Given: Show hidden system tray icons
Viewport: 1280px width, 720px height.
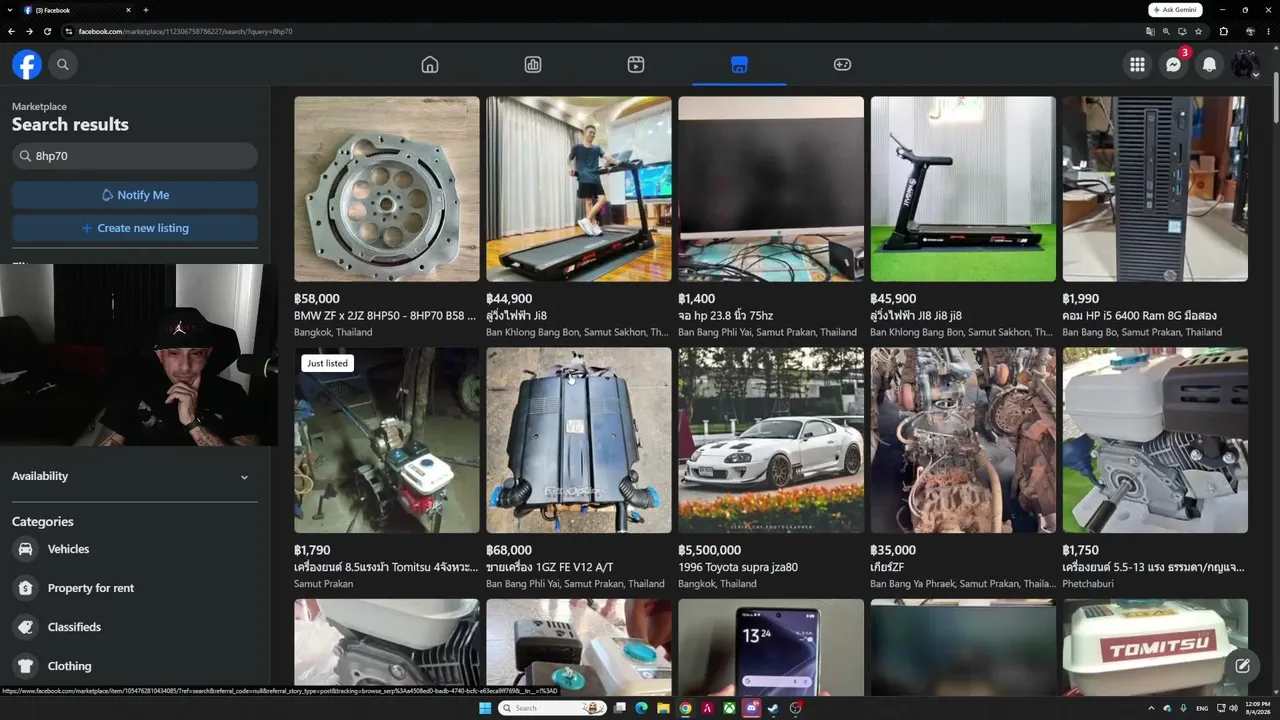Looking at the screenshot, I should pyautogui.click(x=1151, y=708).
